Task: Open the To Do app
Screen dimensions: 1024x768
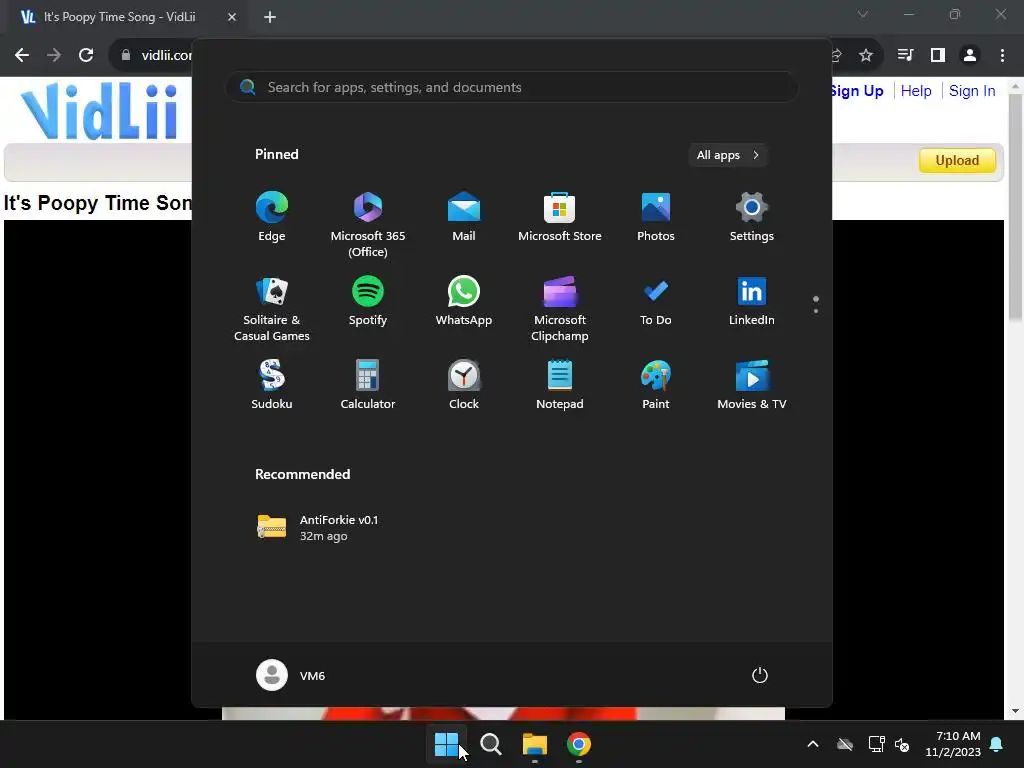Action: (656, 302)
